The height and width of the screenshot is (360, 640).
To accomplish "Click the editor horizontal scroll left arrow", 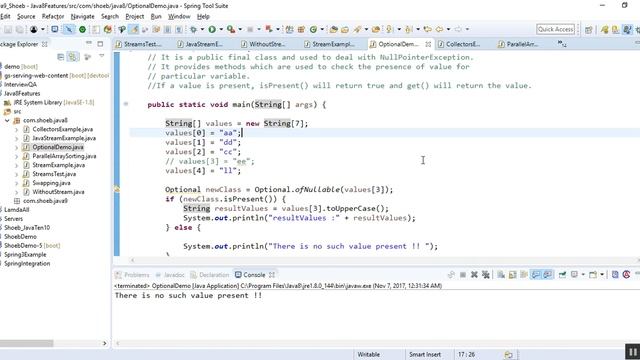I will click(x=132, y=260).
